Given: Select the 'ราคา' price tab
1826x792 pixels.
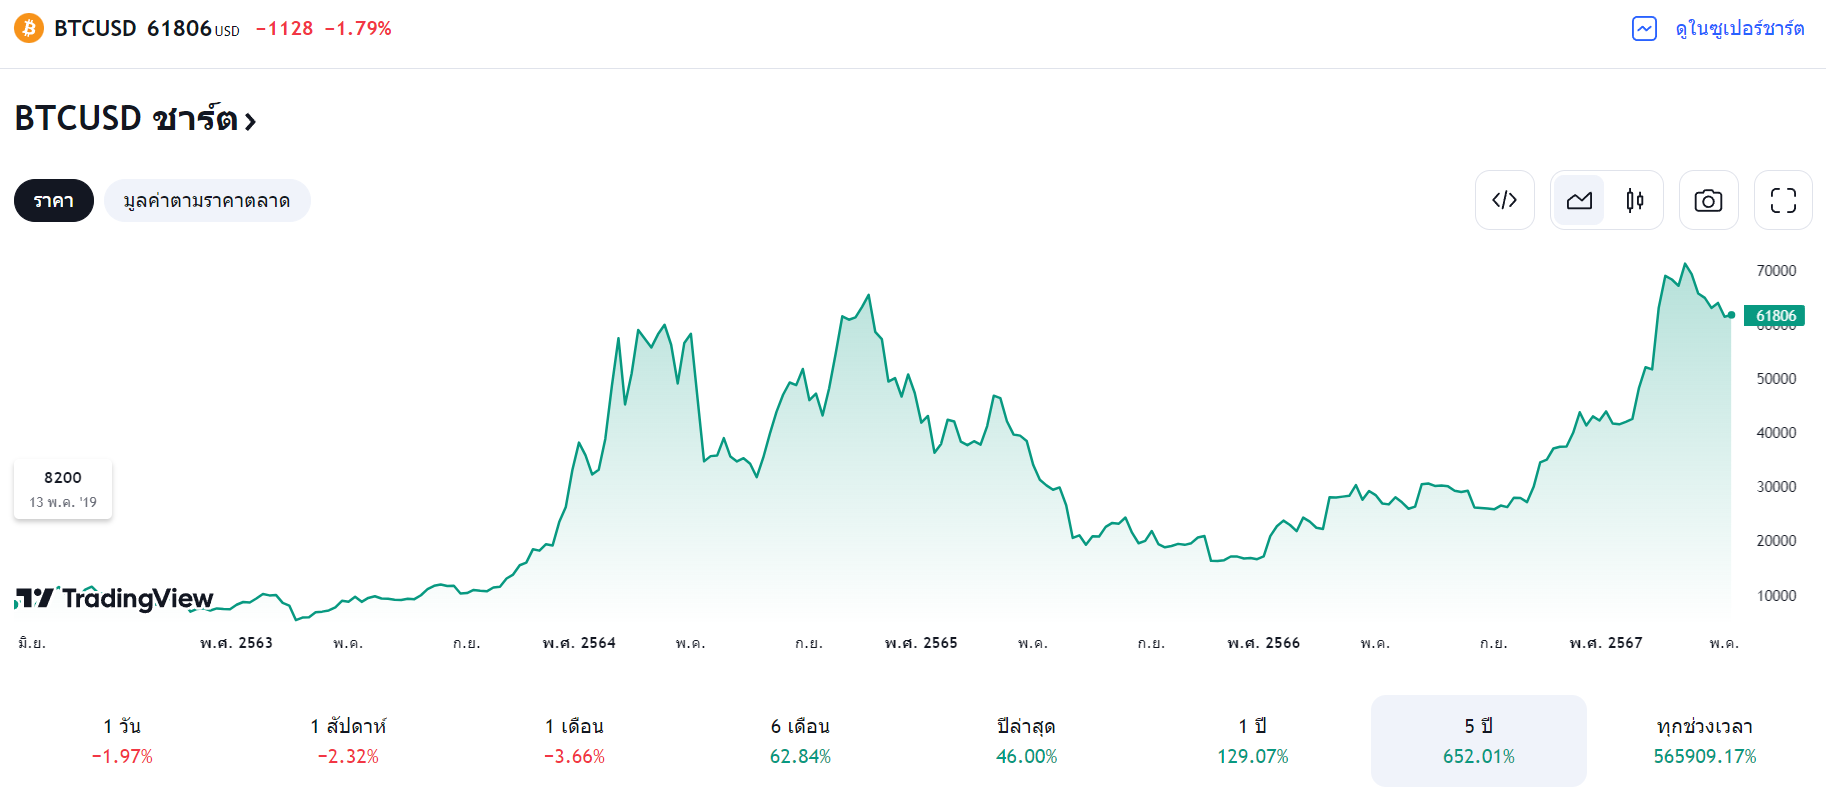Looking at the screenshot, I should coord(54,201).
